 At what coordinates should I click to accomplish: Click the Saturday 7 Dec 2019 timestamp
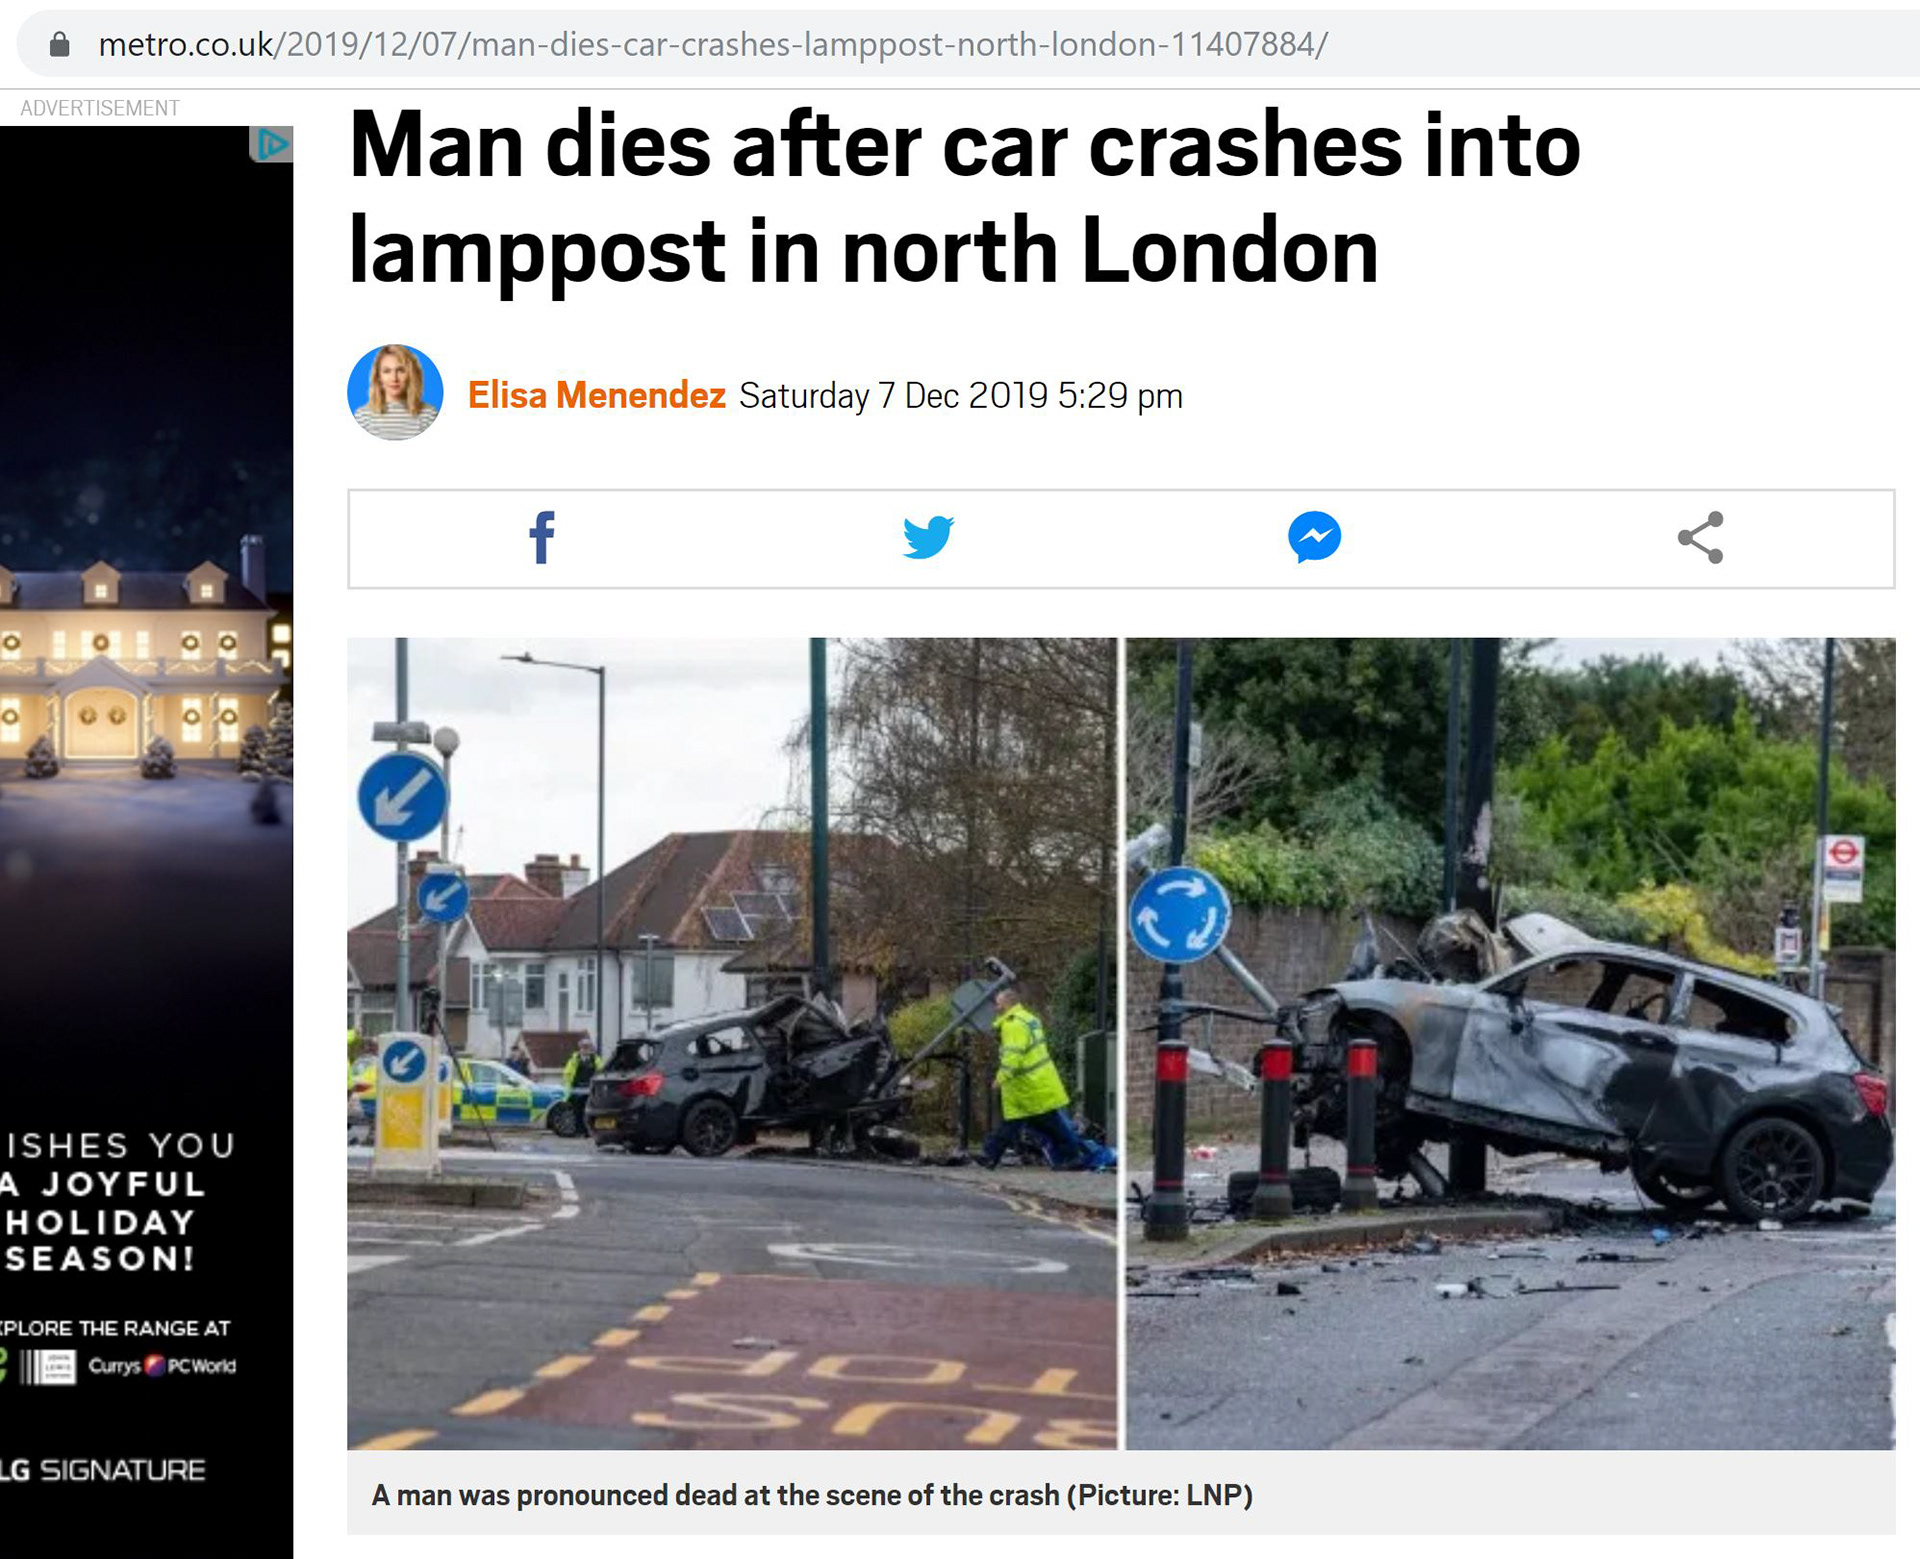[961, 396]
